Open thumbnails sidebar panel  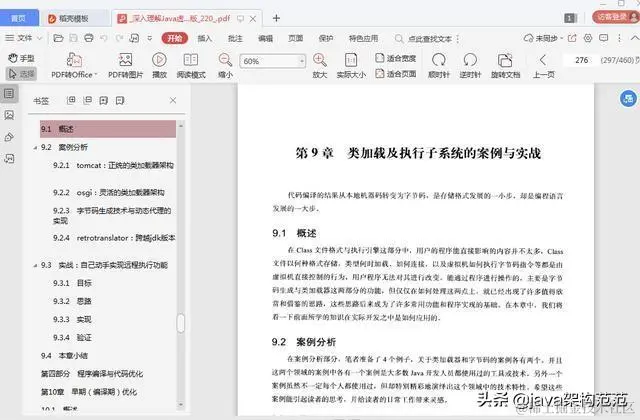click(x=9, y=115)
